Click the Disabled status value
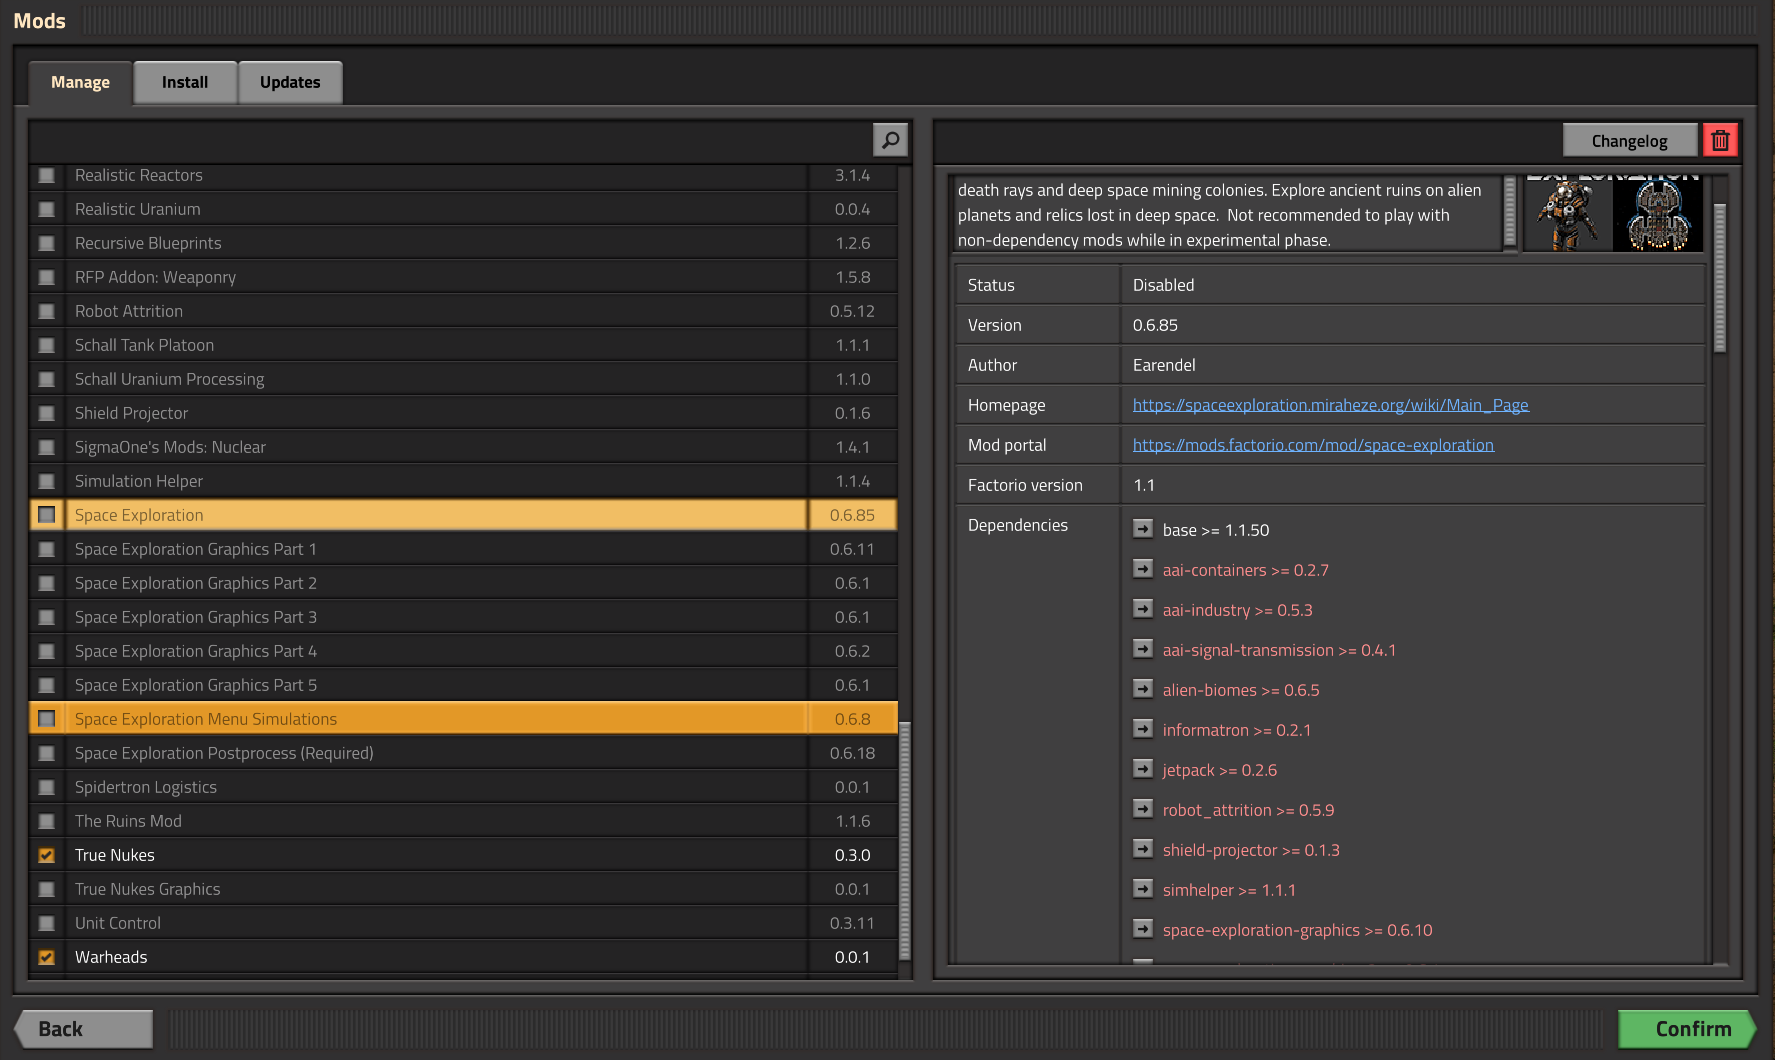The height and width of the screenshot is (1060, 1775). (x=1163, y=285)
